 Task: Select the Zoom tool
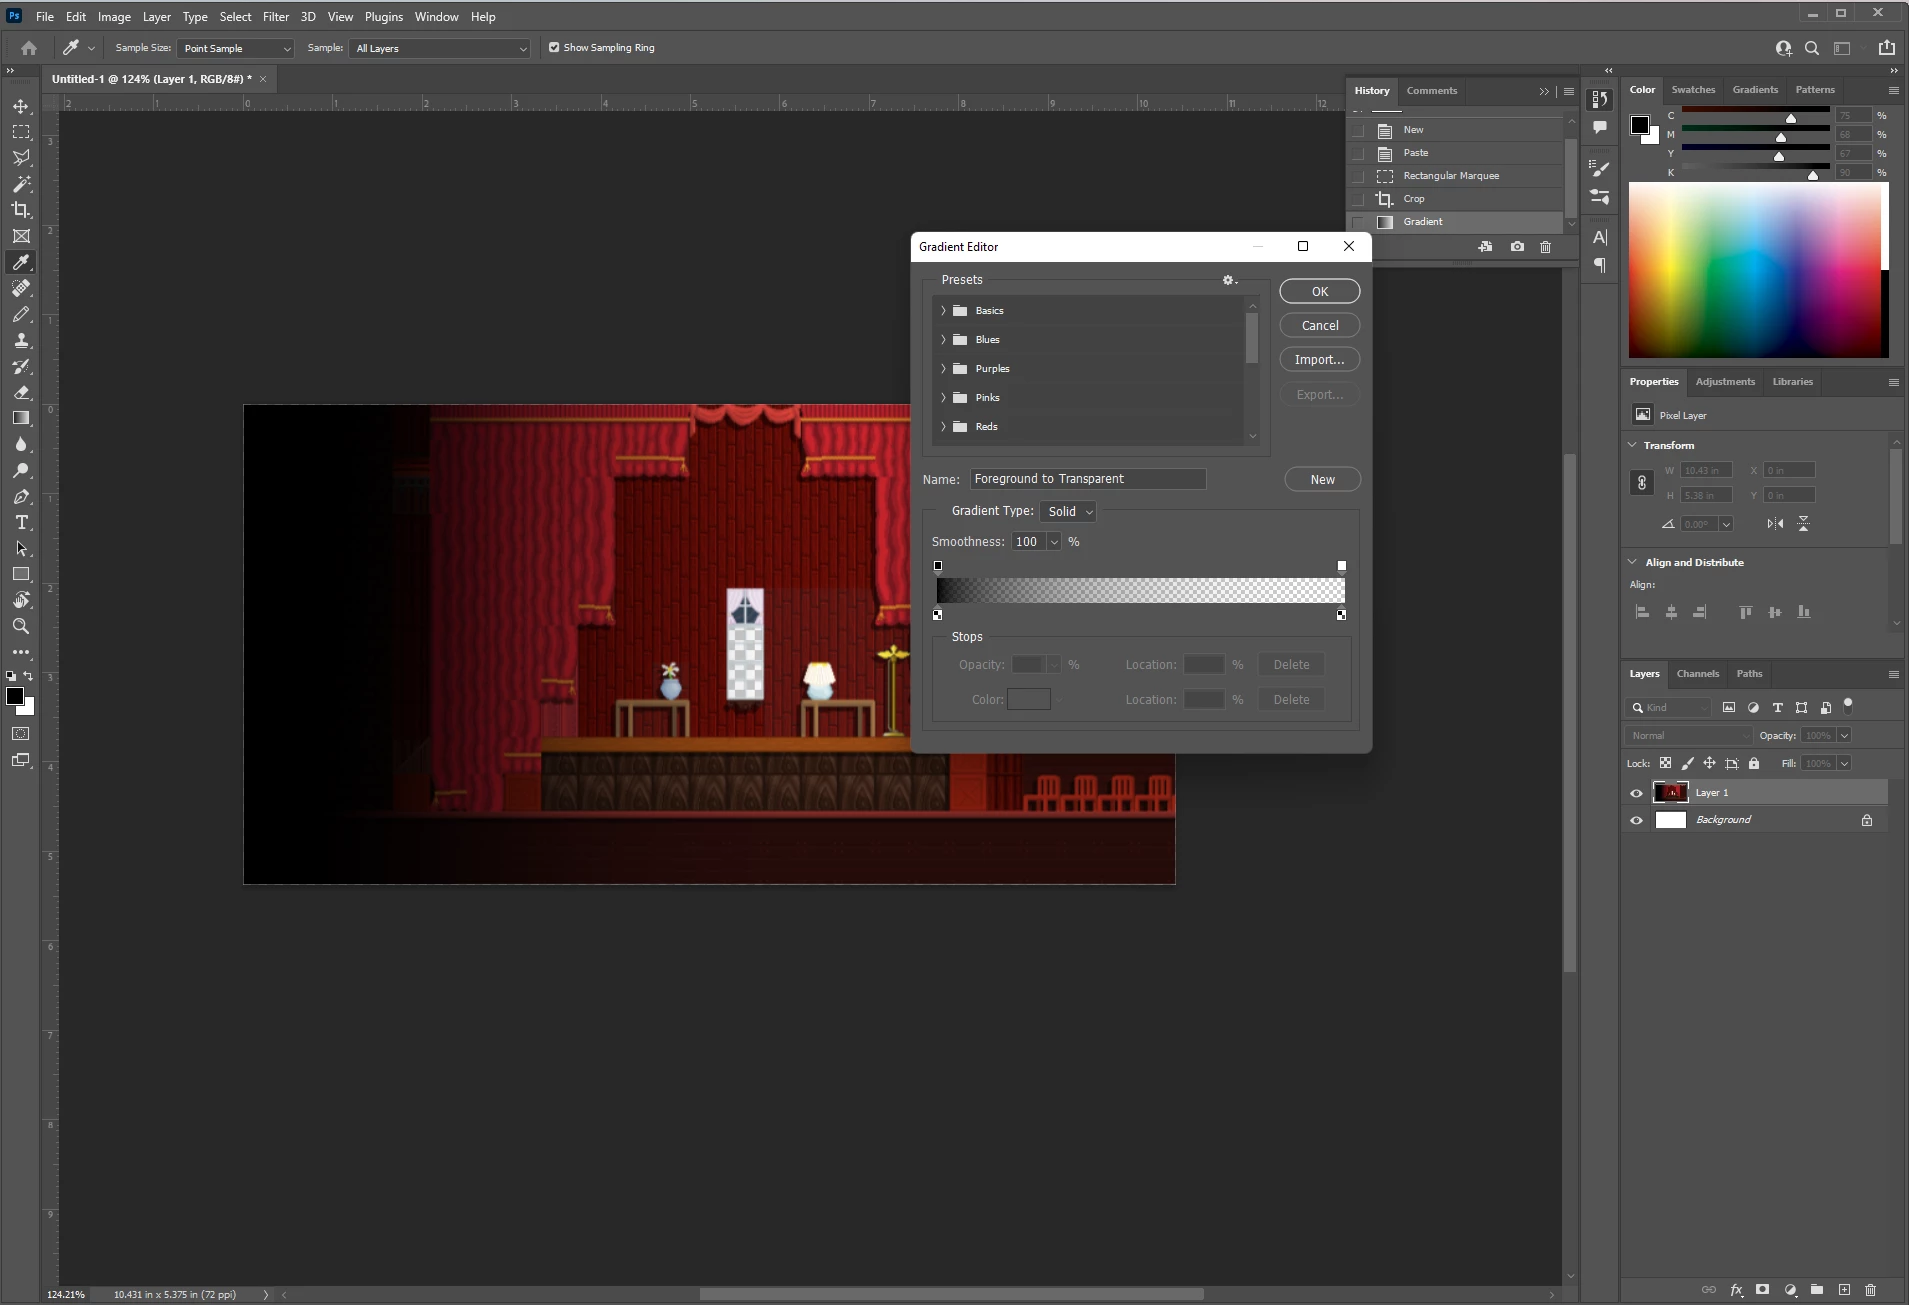tap(21, 626)
